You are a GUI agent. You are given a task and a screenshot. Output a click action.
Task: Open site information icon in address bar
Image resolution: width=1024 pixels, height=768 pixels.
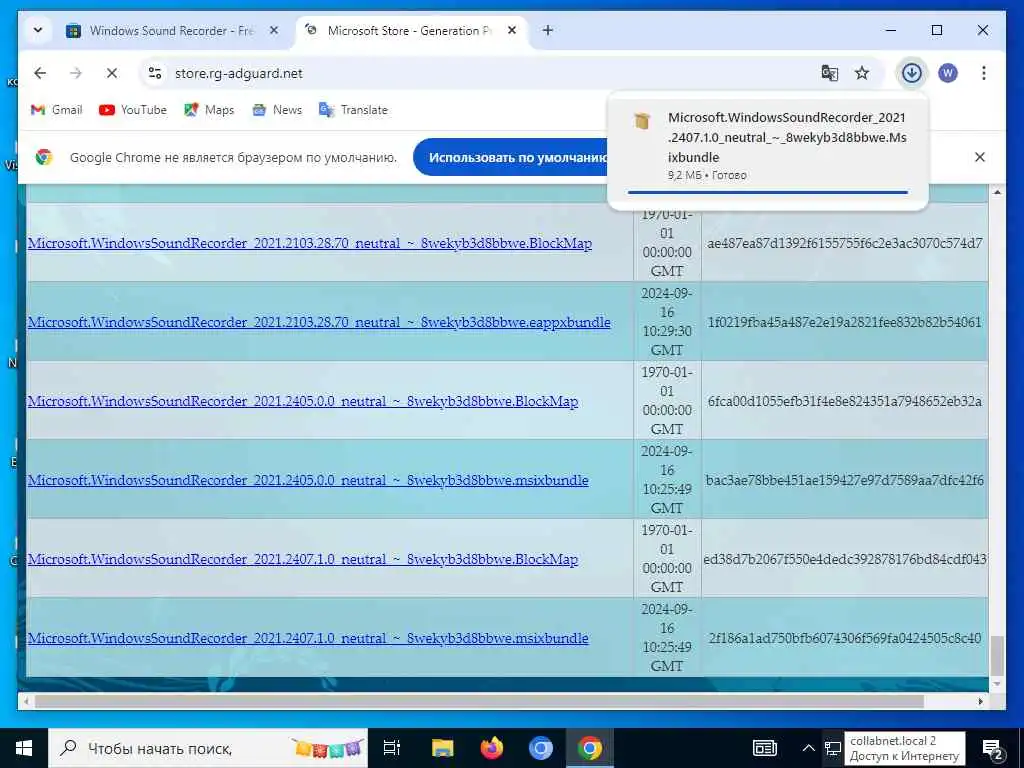[x=155, y=73]
